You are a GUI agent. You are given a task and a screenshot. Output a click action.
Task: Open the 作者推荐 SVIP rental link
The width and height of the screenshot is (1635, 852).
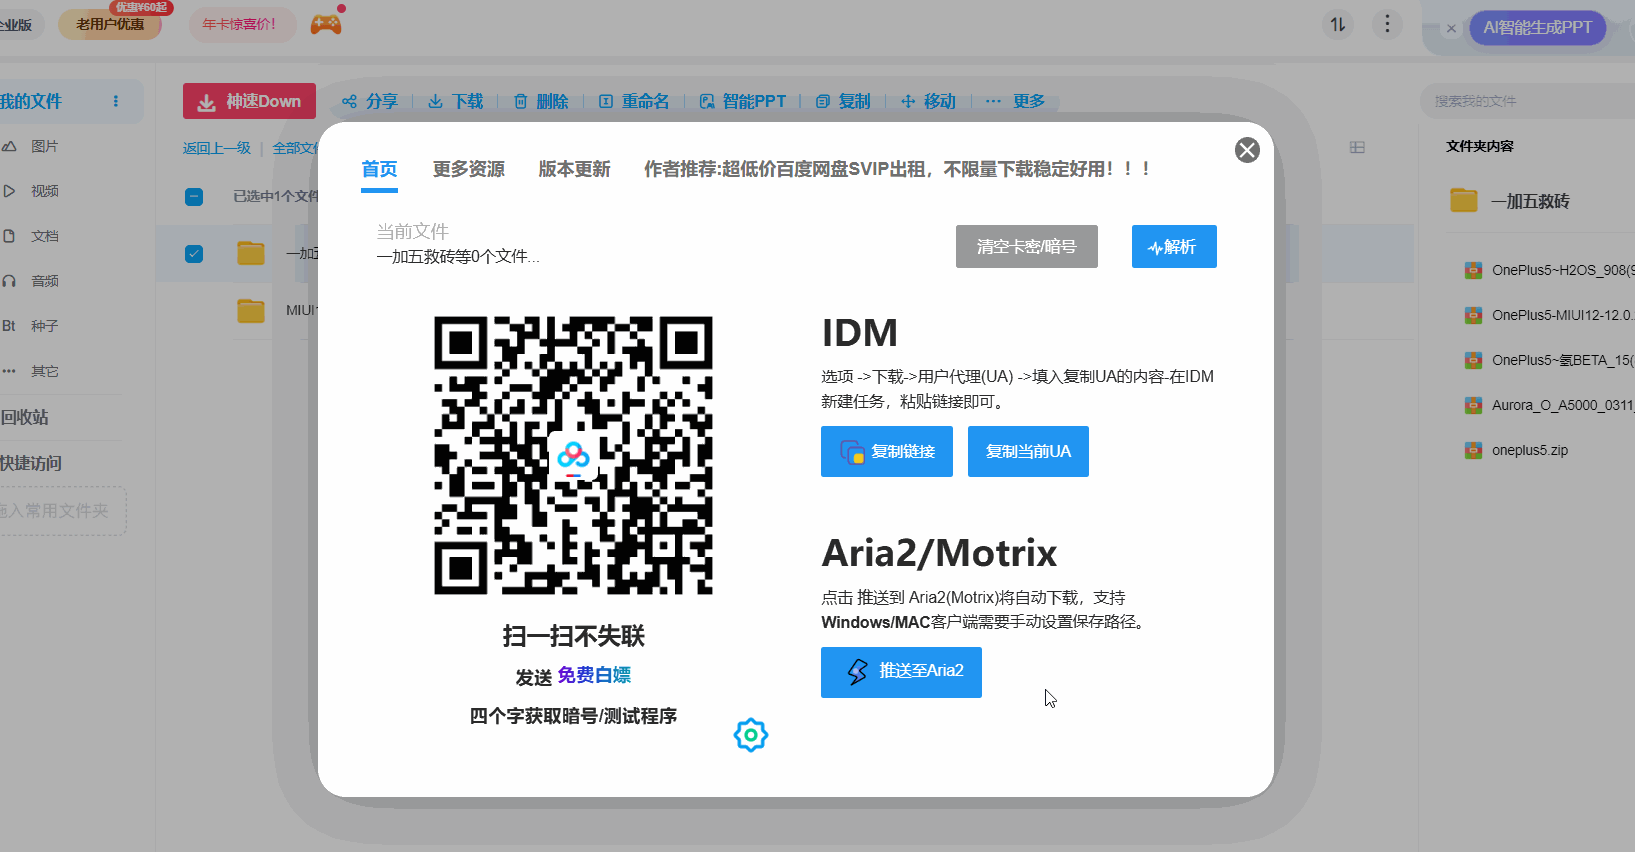[897, 169]
